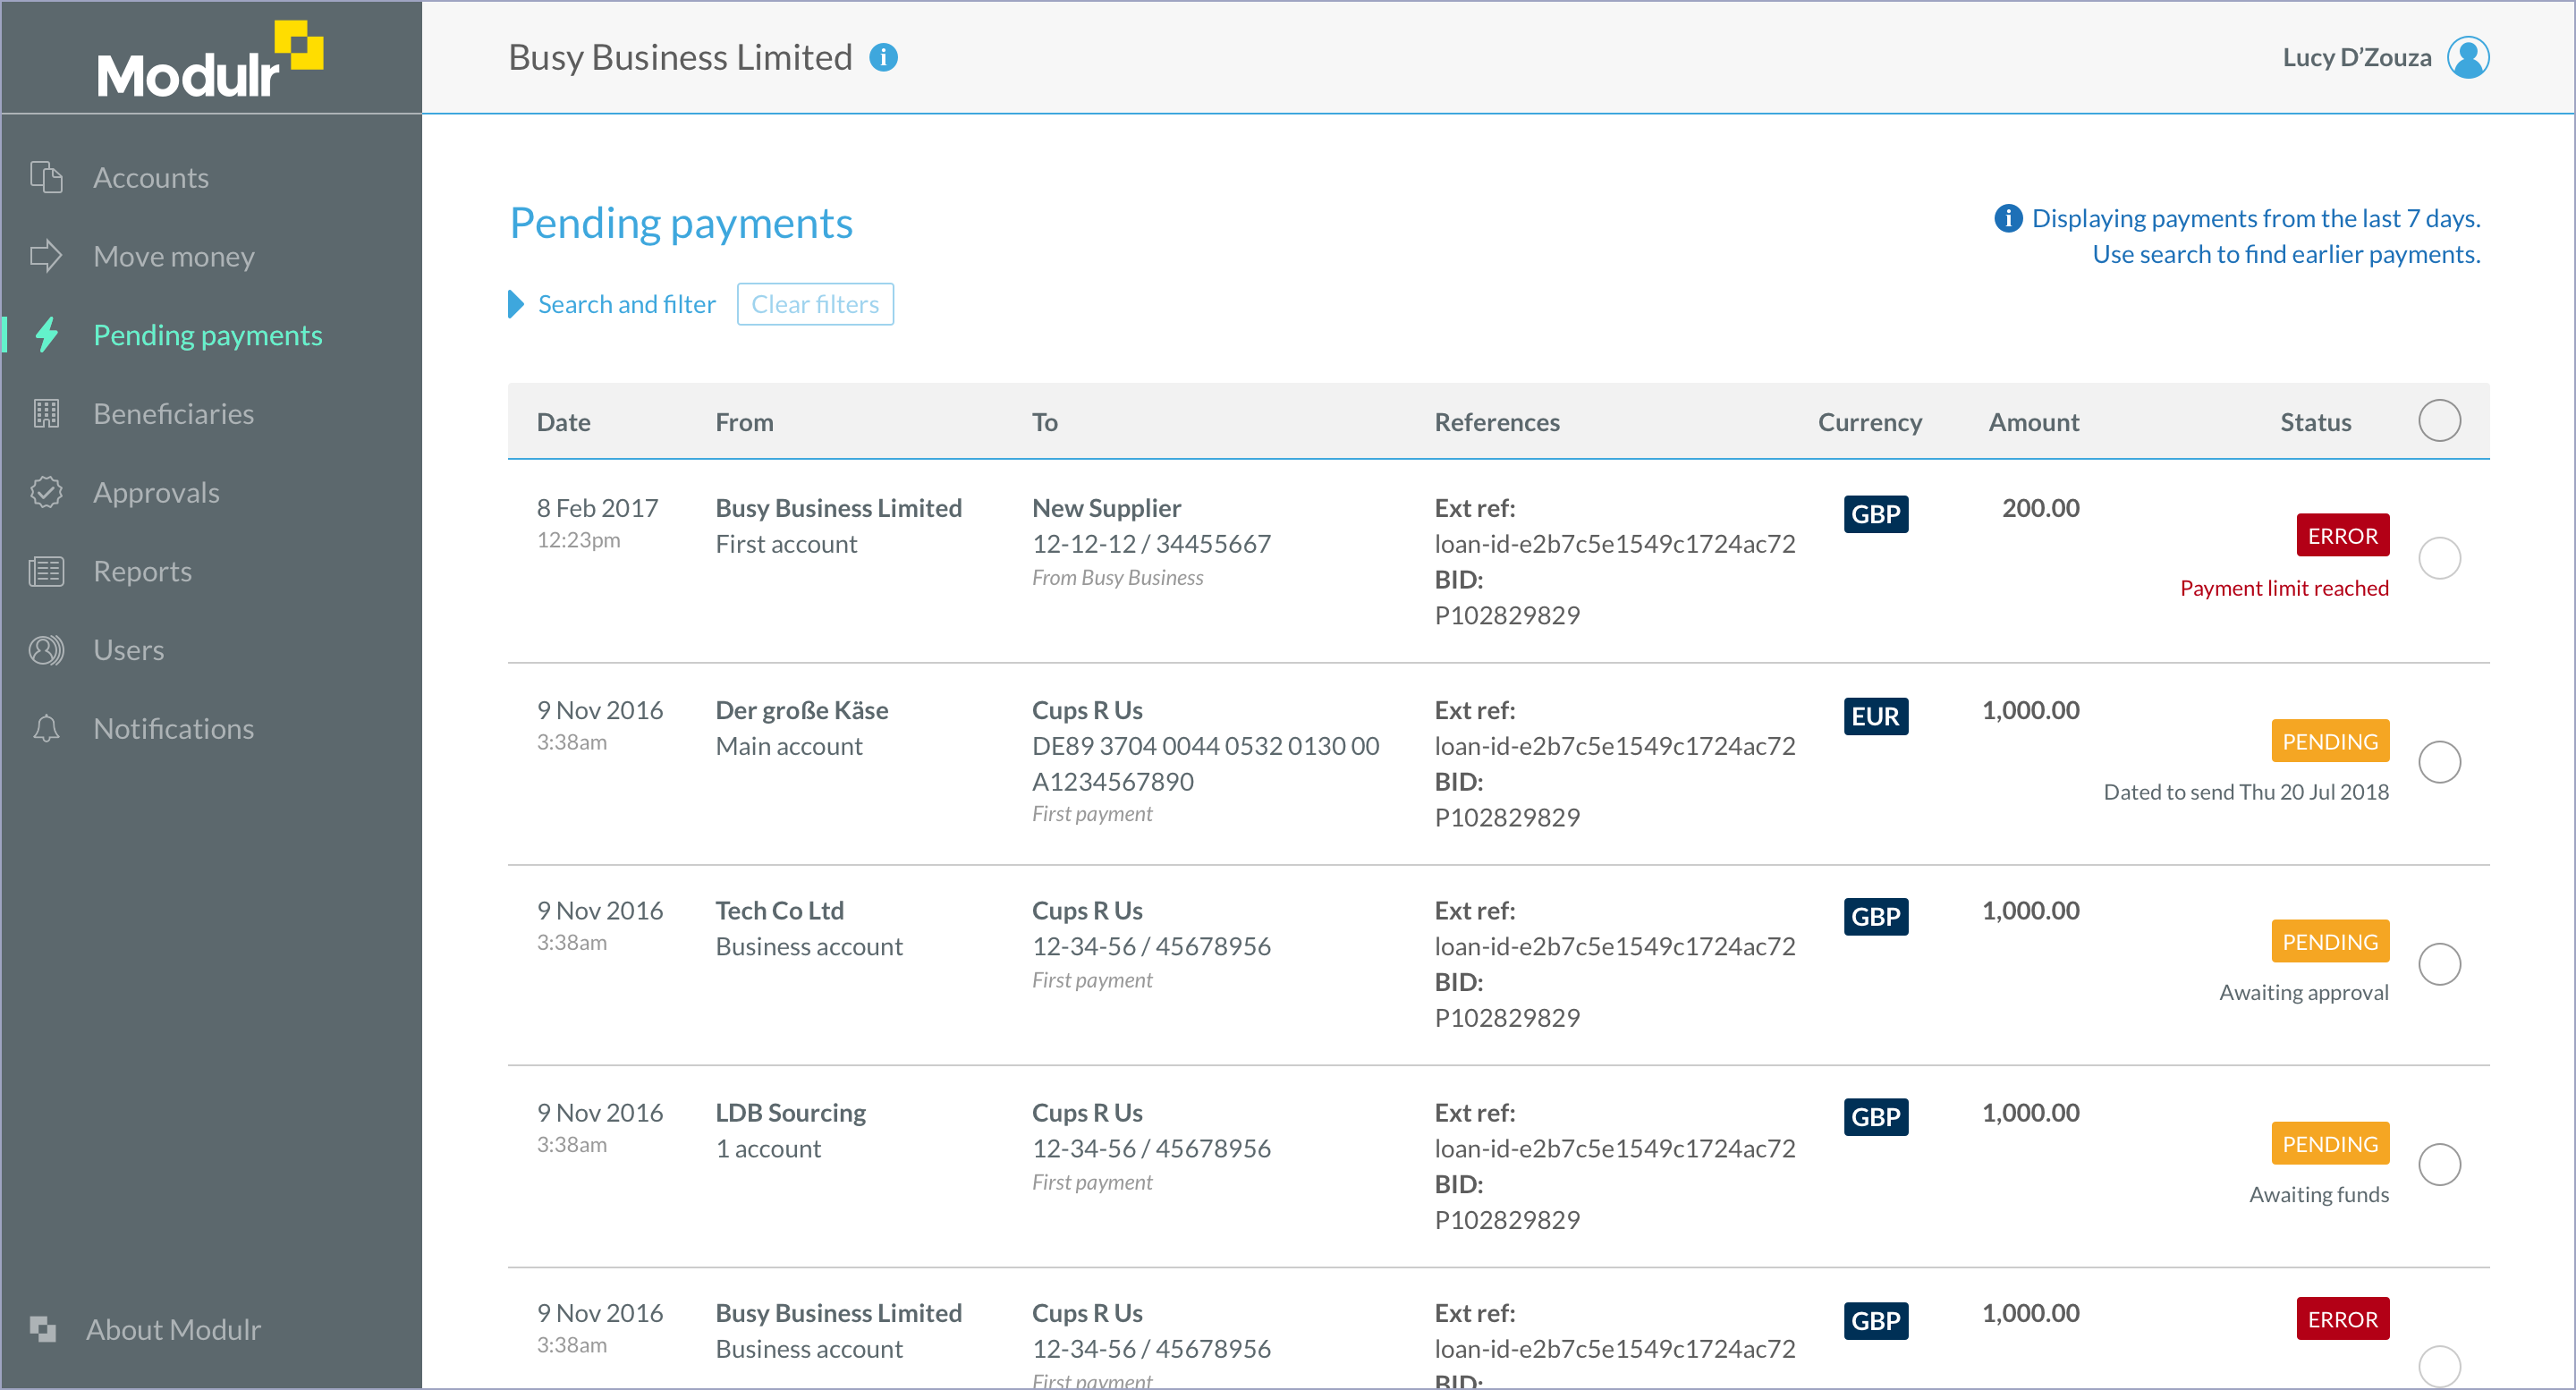2576x1390 pixels.
Task: Click Tech Co Ltd sender name
Action: click(779, 910)
